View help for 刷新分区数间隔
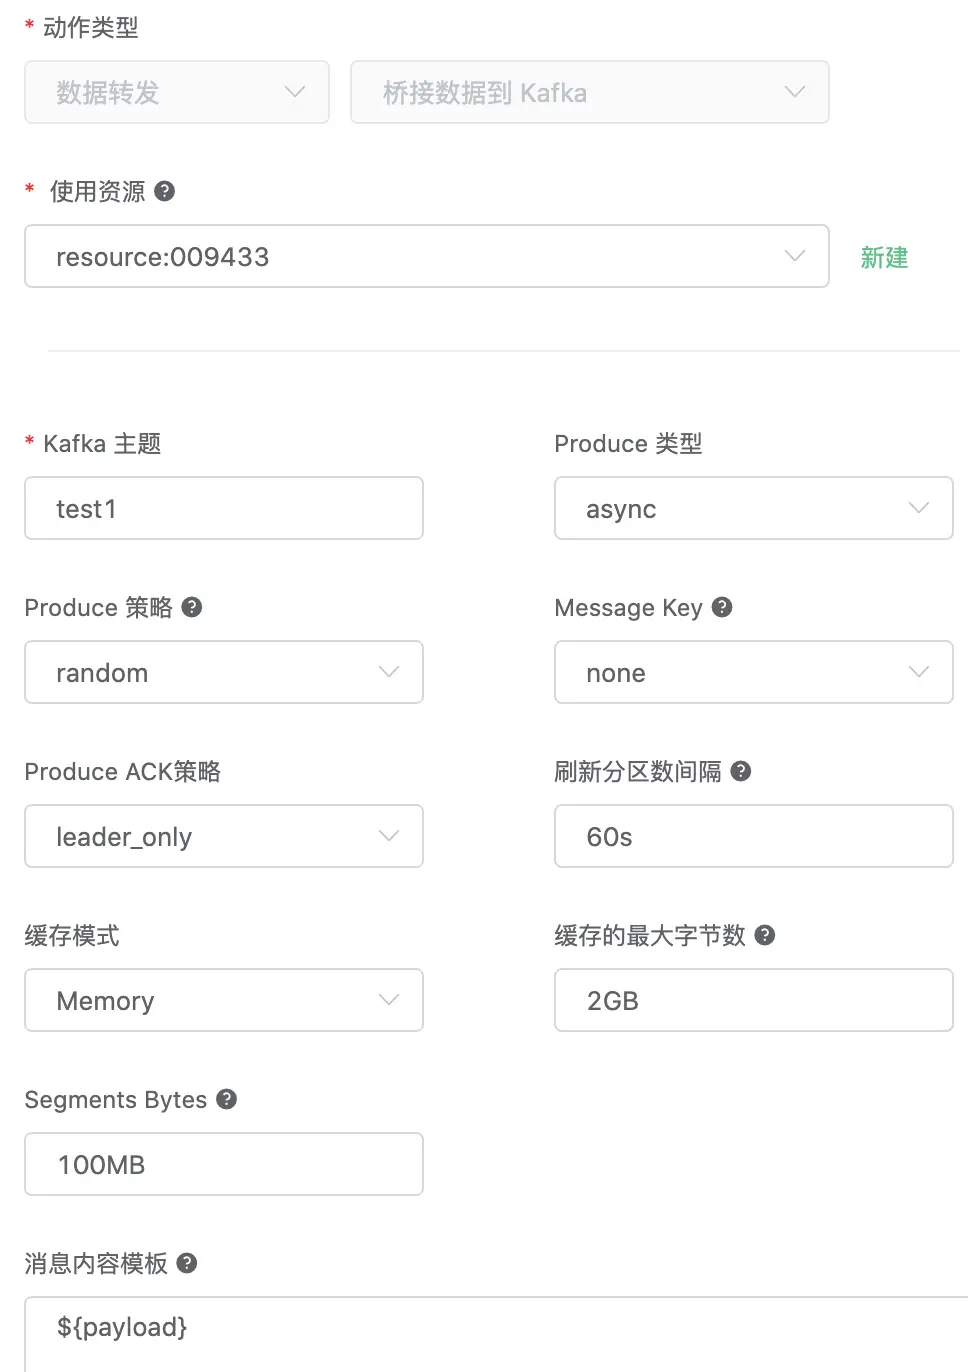The height and width of the screenshot is (1372, 968). tap(740, 771)
